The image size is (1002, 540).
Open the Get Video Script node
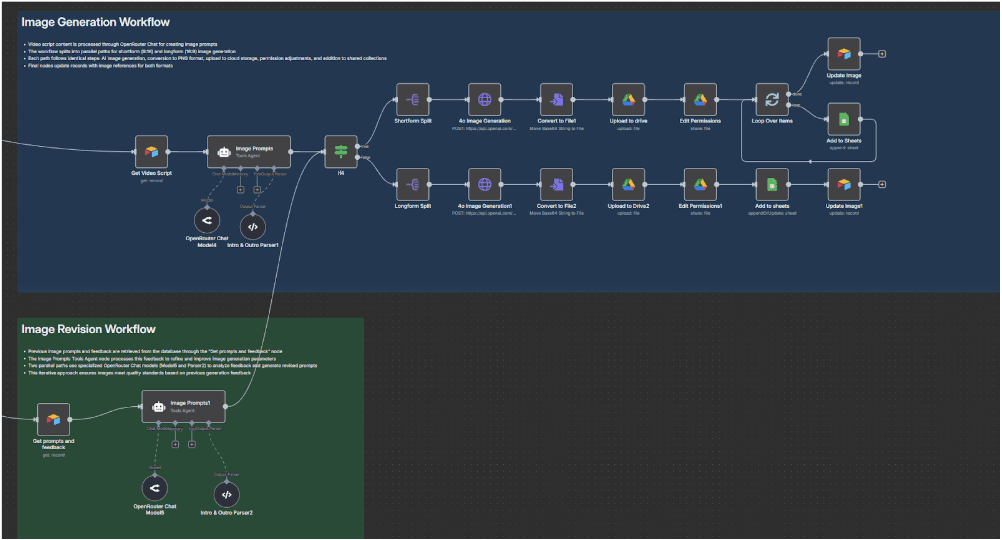[151, 151]
